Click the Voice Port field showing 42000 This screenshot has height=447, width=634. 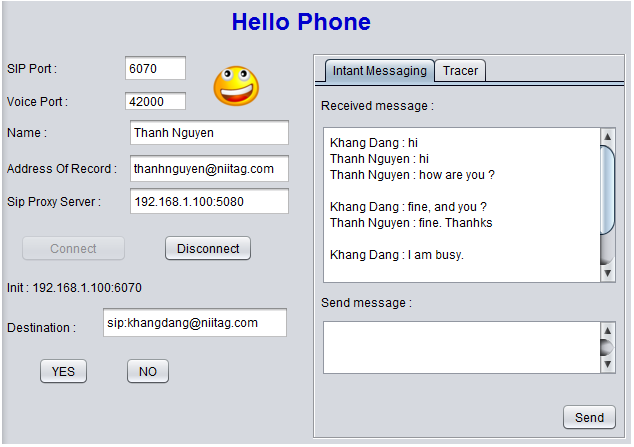(155, 101)
